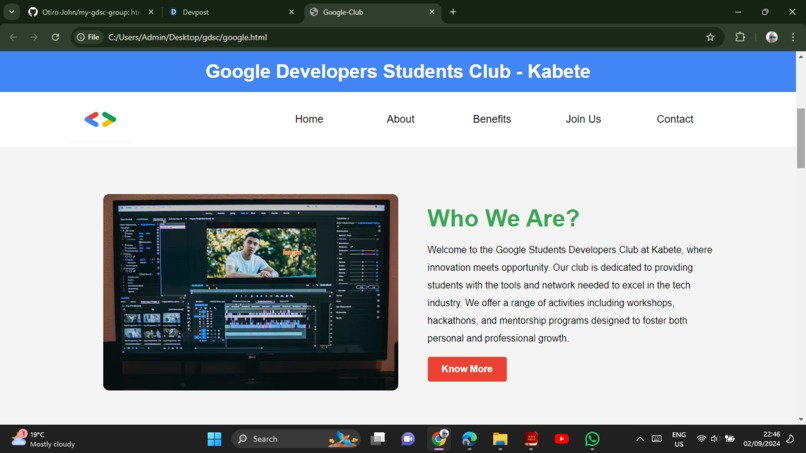Open the weather widget Mostly cloudy
806x453 pixels.
click(x=43, y=439)
